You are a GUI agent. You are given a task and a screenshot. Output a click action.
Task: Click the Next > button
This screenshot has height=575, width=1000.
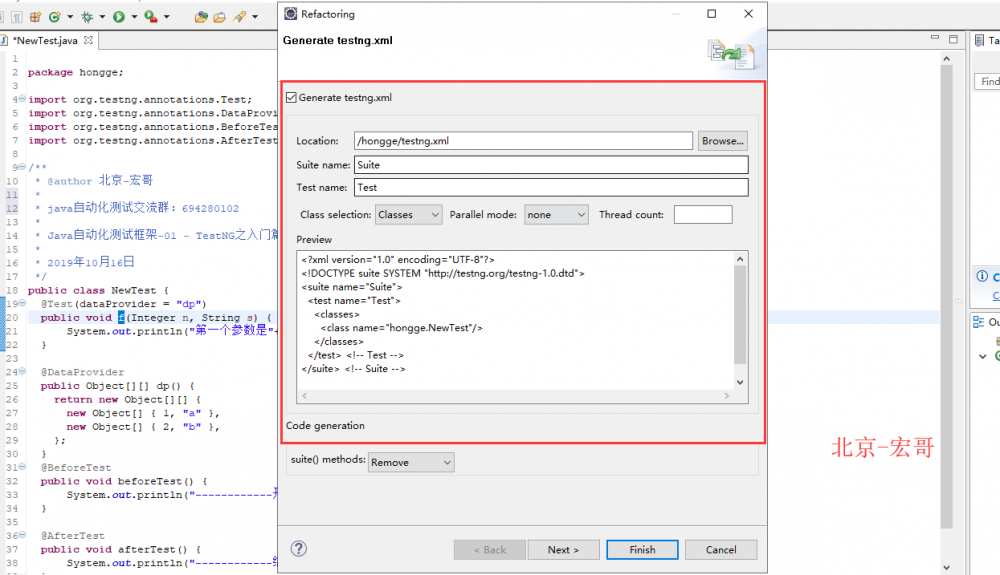pyautogui.click(x=563, y=550)
